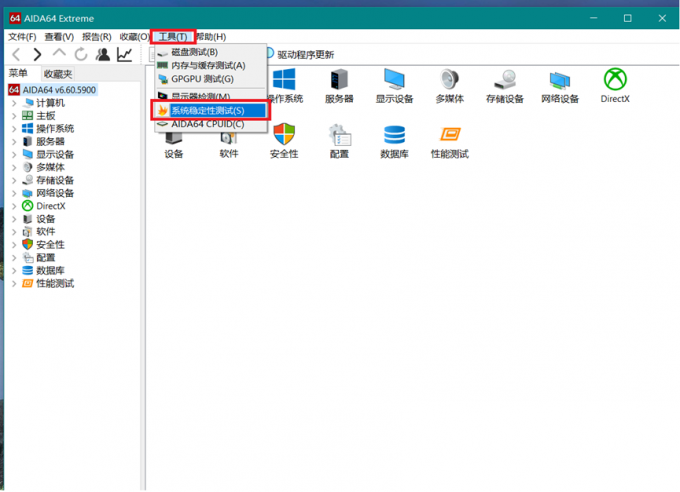Select AIDA64 v6.60.5900 tree root
This screenshot has width=680, height=492.
pyautogui.click(x=53, y=90)
